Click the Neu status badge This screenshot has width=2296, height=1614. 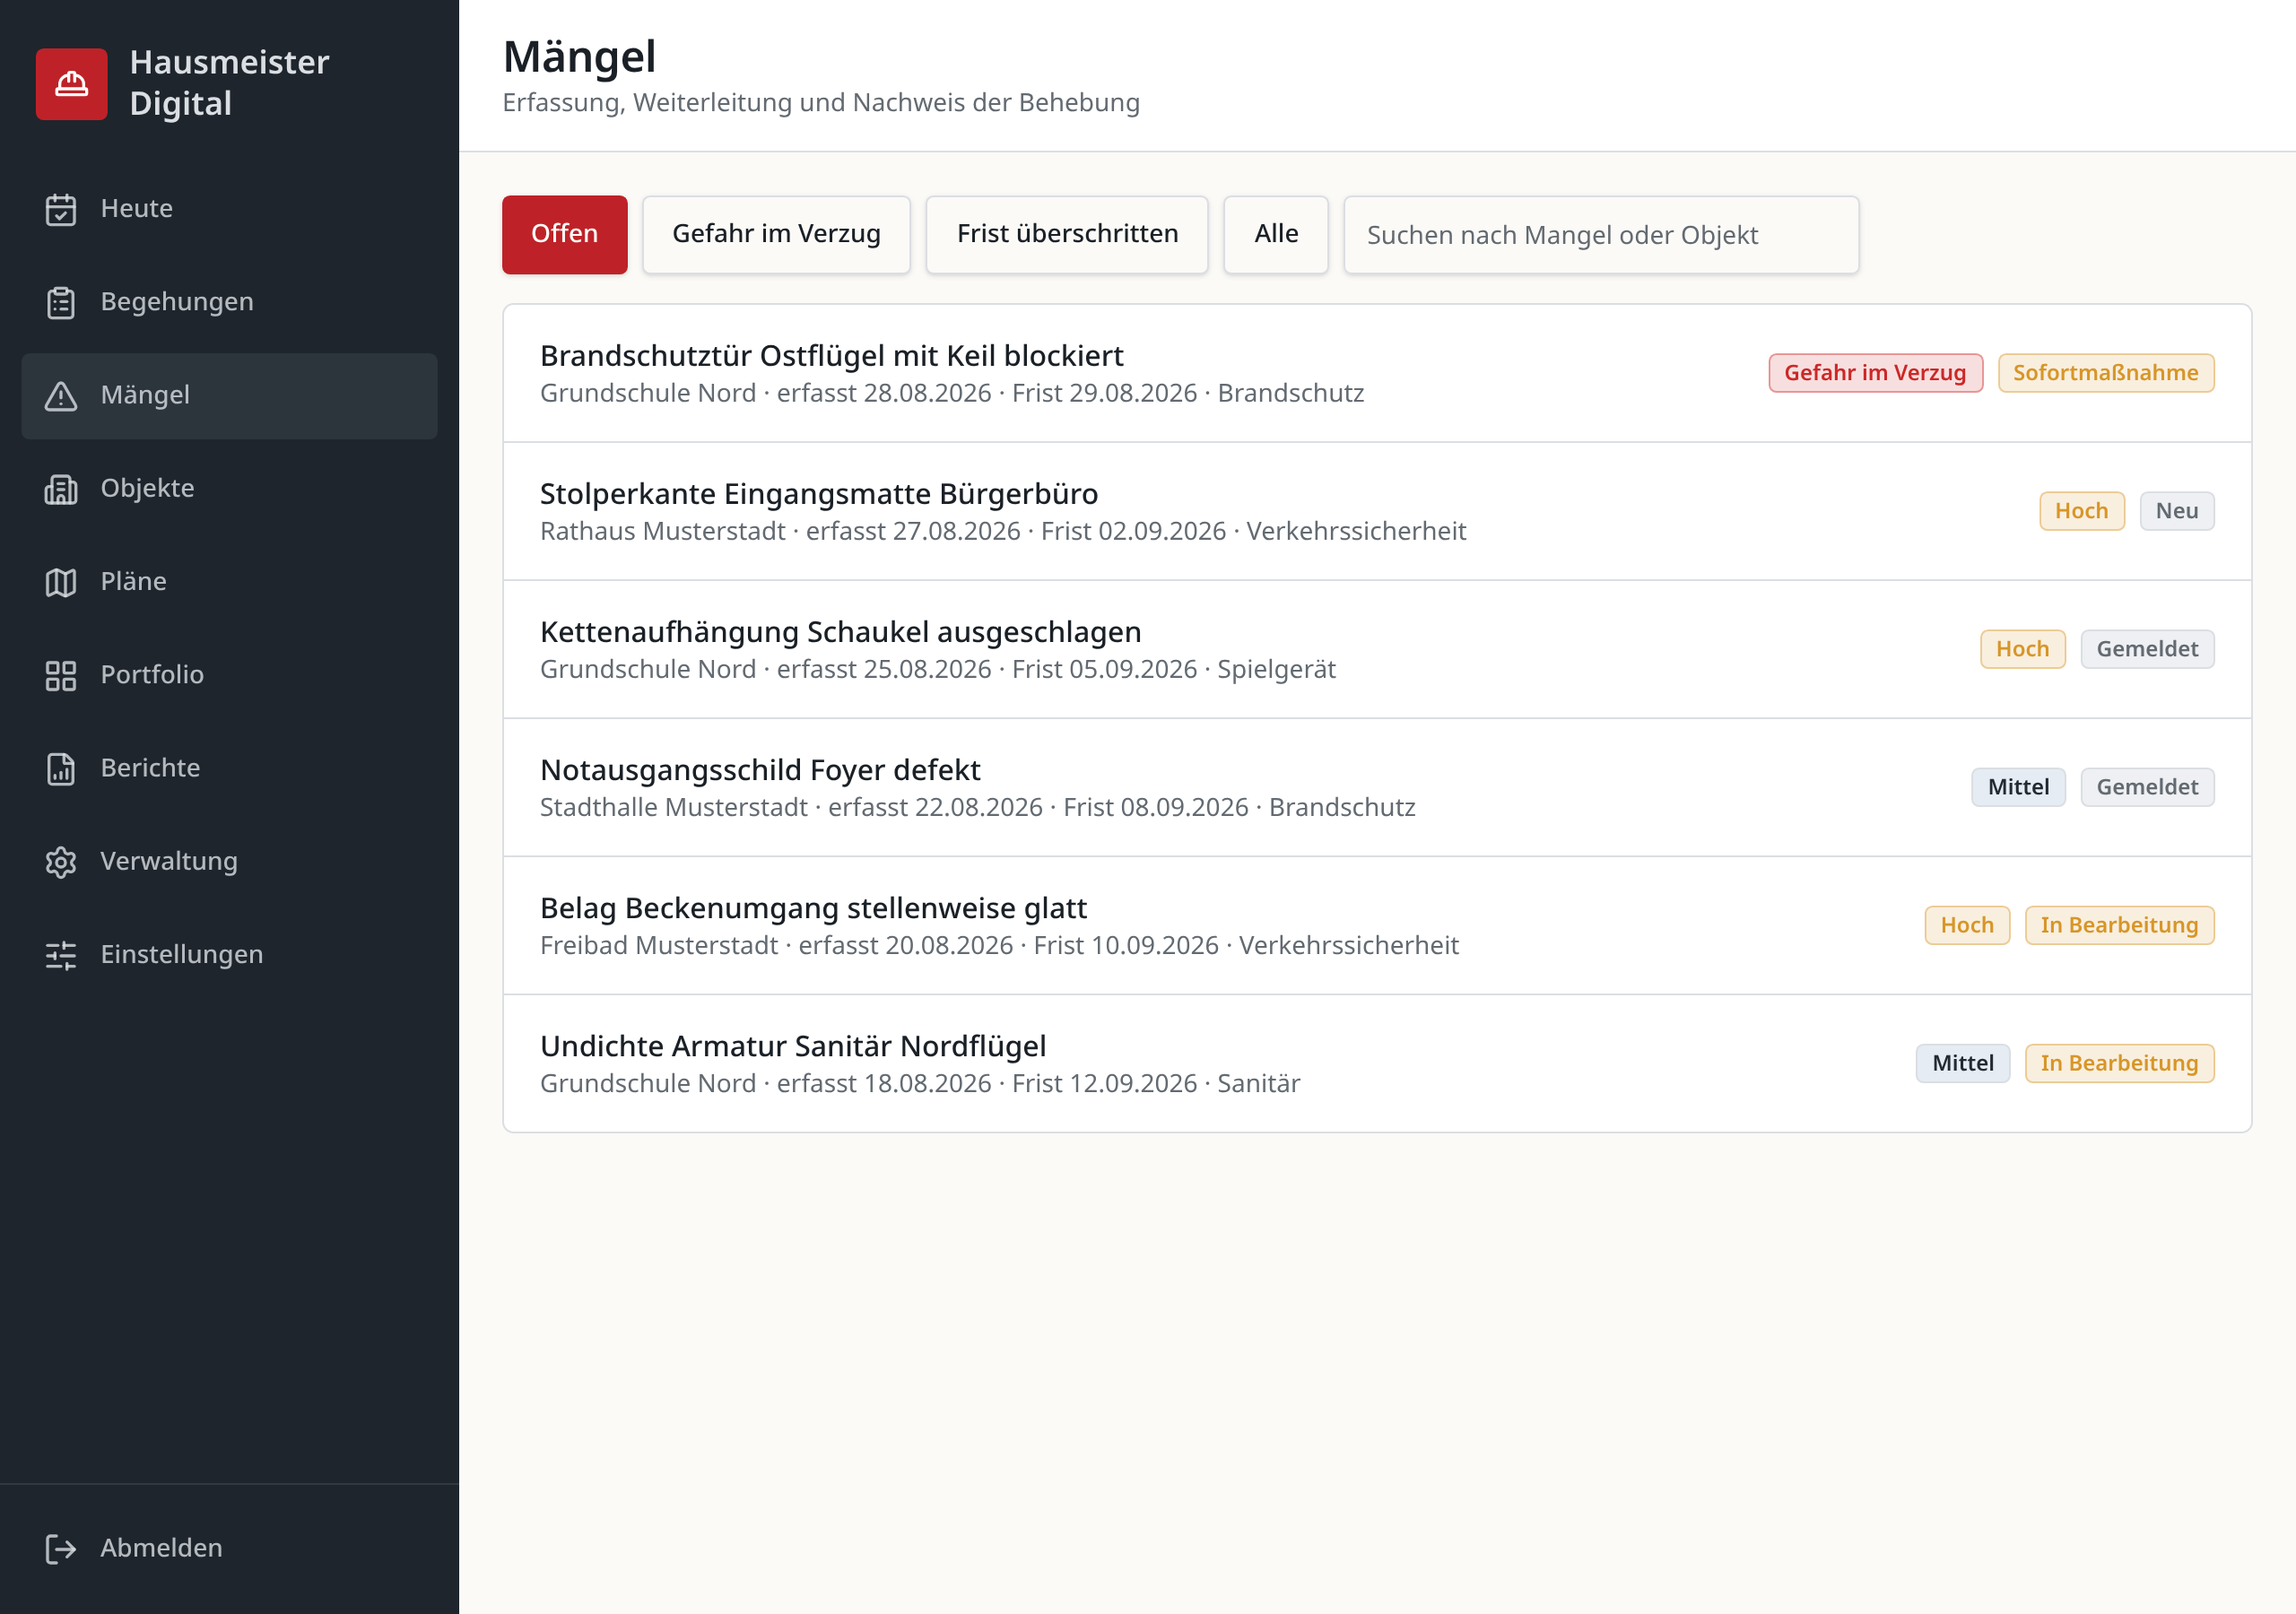(x=2176, y=511)
